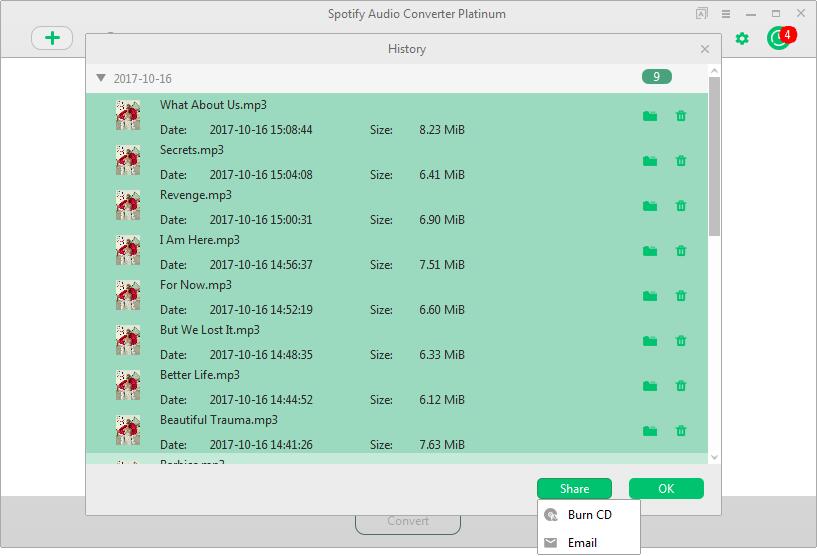Delete Beautiful Trauma.mp3 from history
817x556 pixels.
(x=680, y=431)
